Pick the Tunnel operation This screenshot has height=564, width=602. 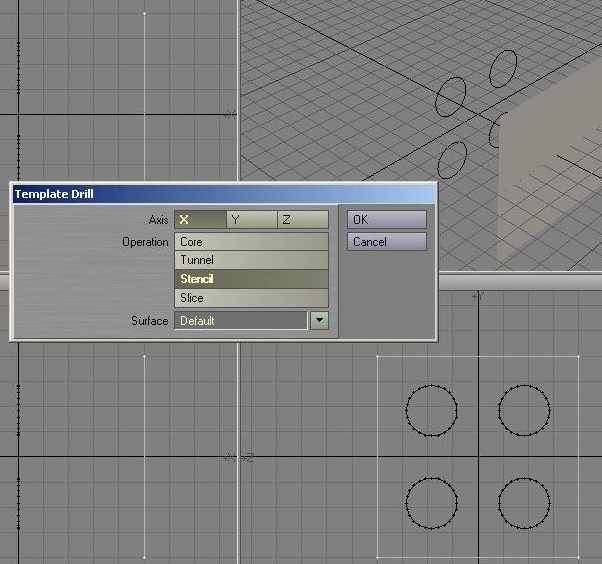tap(251, 260)
